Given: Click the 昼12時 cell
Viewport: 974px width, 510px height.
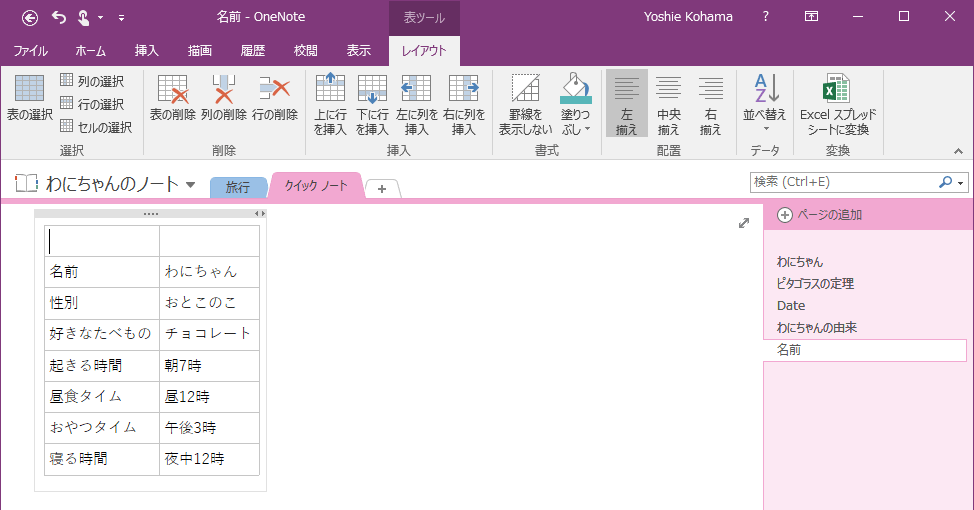Looking at the screenshot, I should point(209,396).
